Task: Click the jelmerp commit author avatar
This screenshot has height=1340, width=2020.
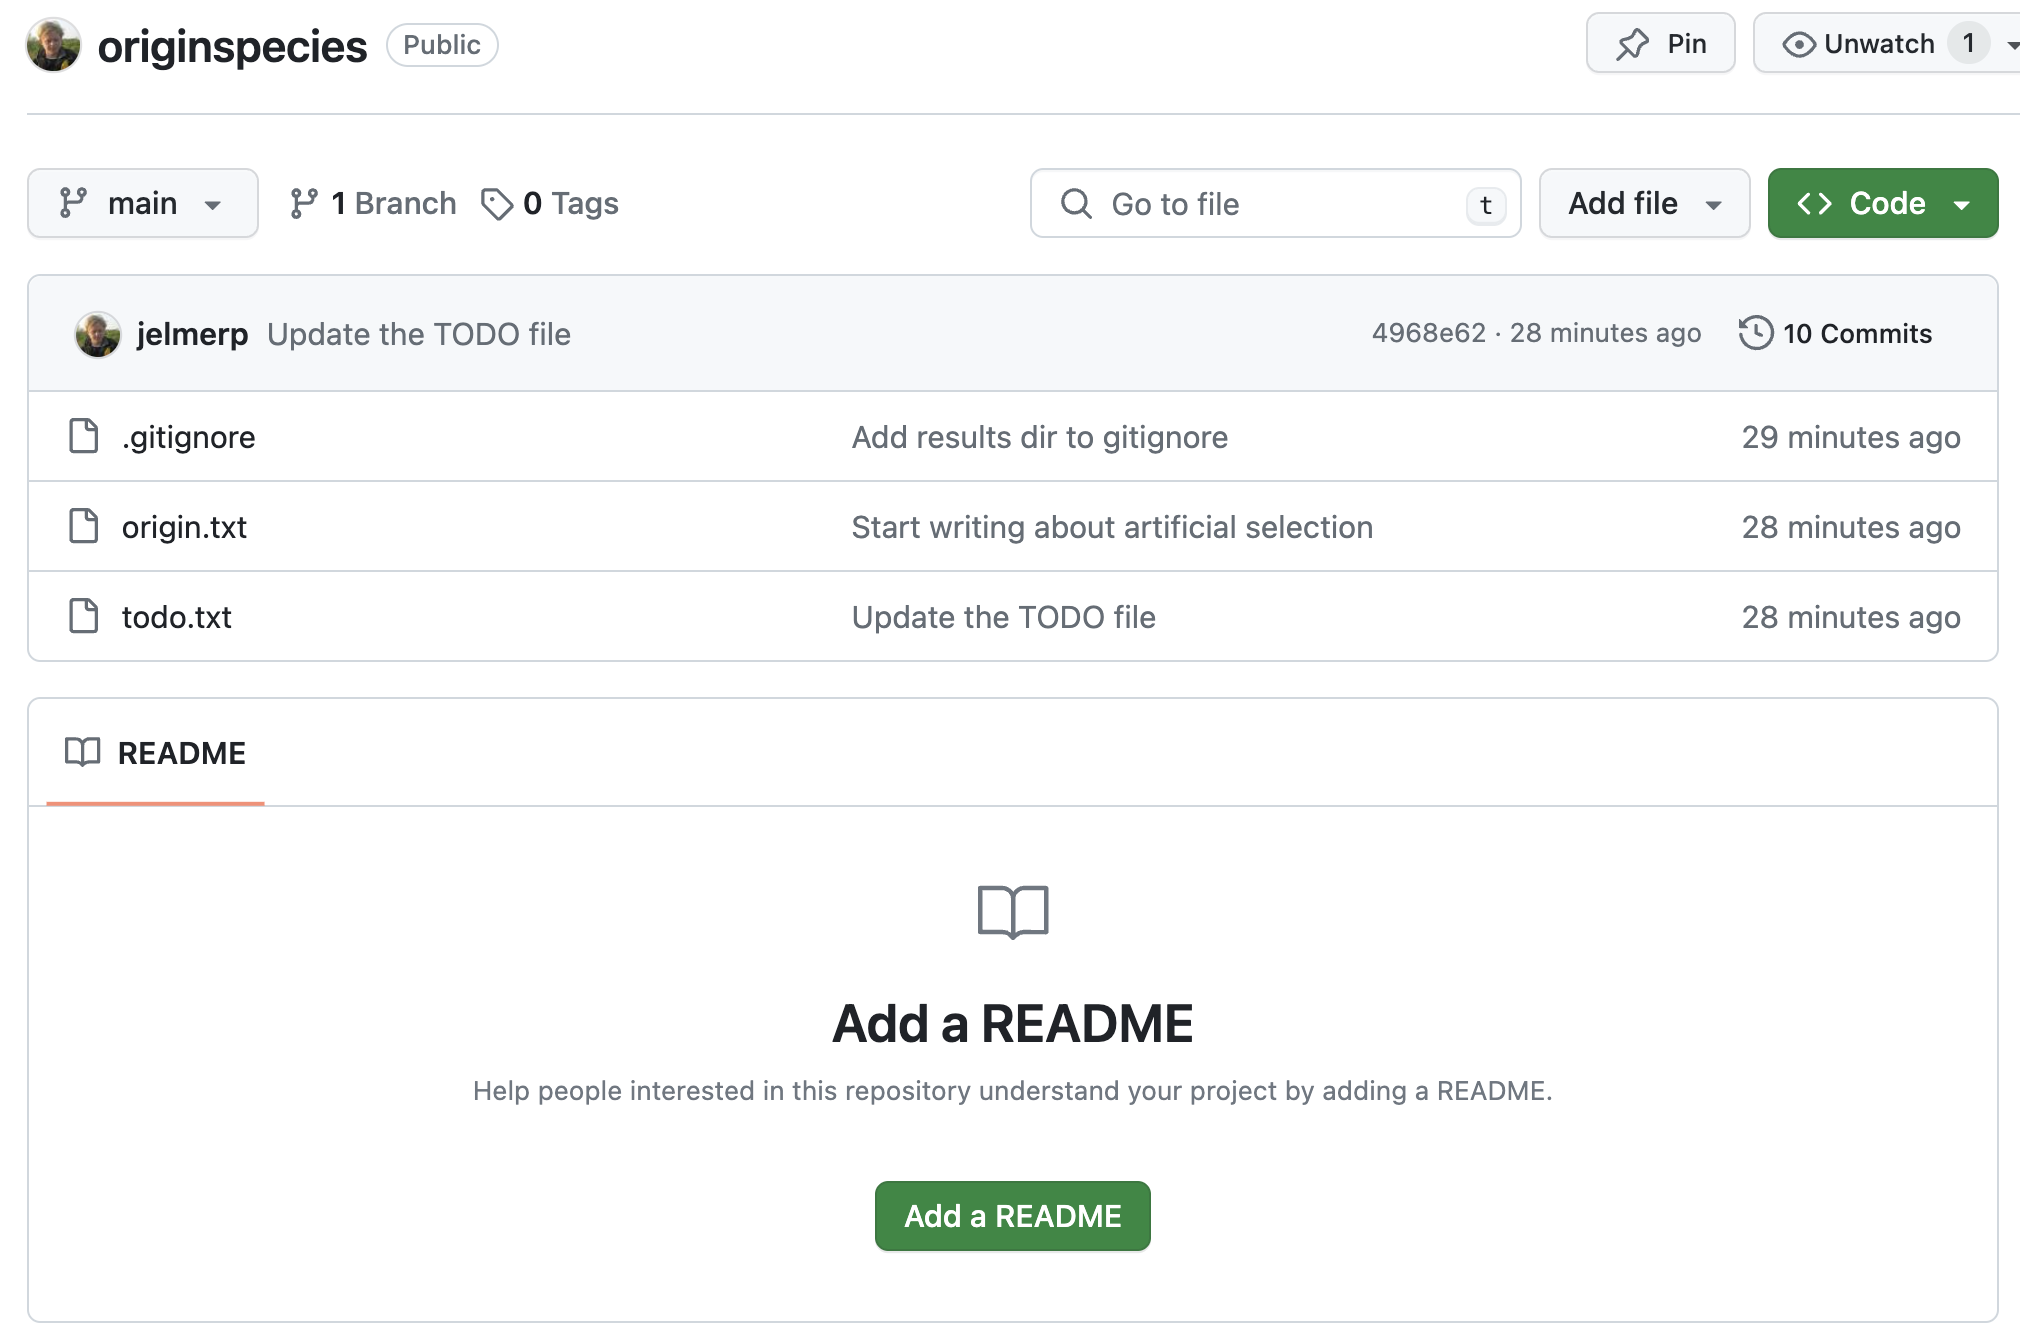Action: tap(98, 334)
